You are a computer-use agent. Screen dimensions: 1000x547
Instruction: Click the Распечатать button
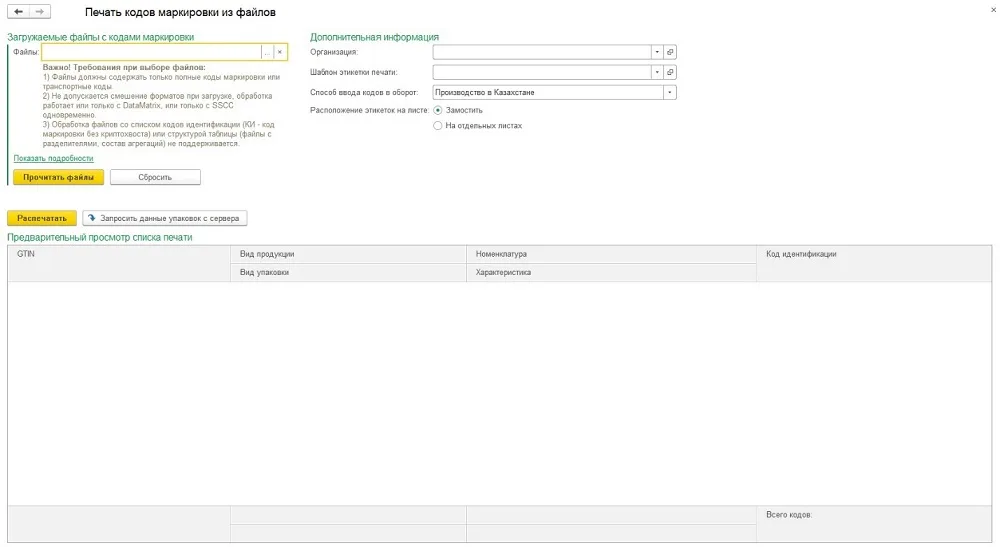(41, 218)
